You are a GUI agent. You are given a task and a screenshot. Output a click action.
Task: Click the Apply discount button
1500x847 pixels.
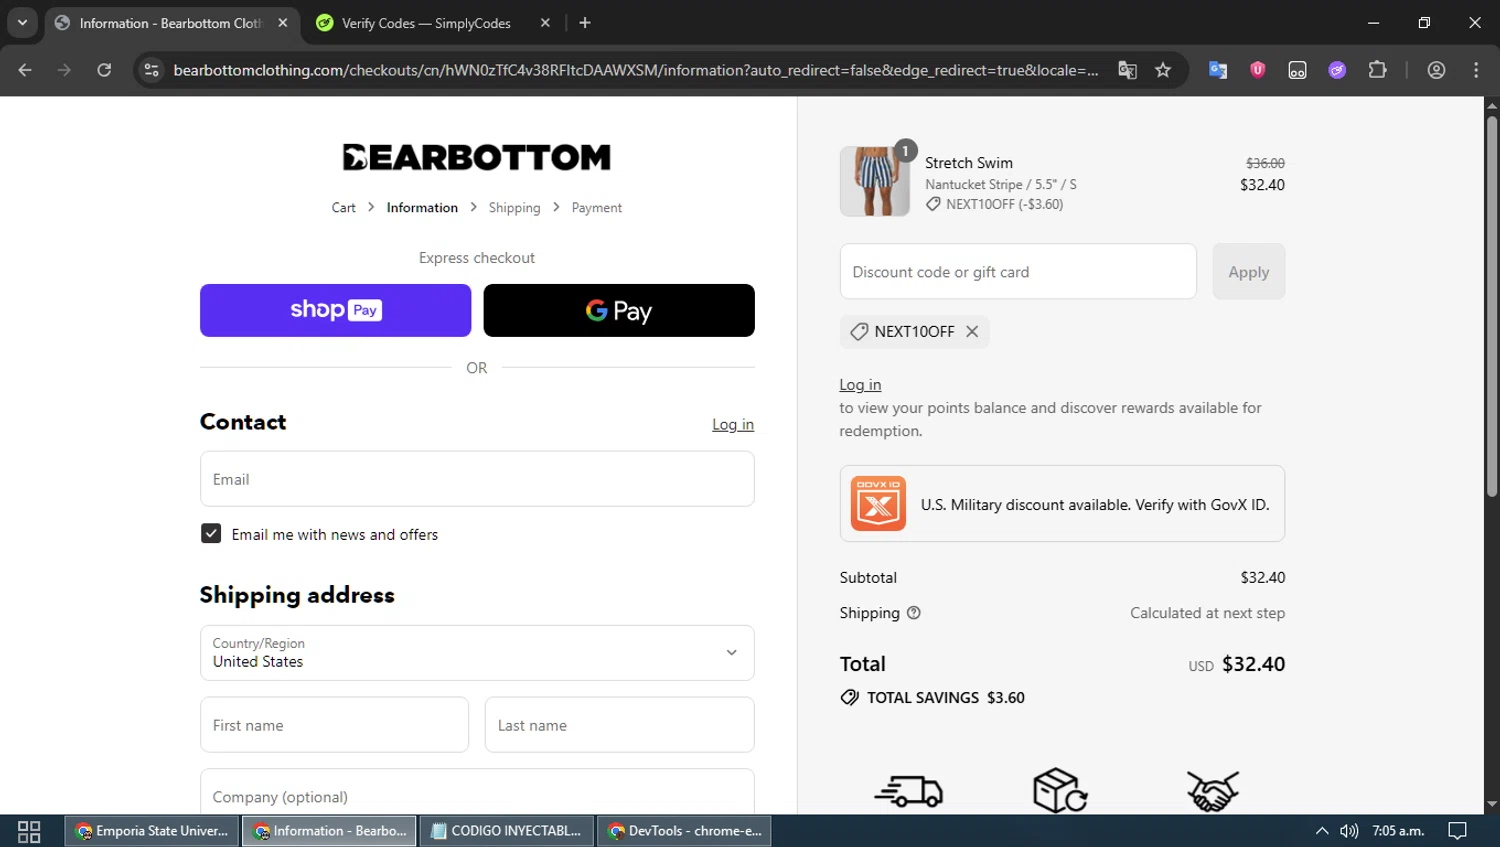(1249, 271)
